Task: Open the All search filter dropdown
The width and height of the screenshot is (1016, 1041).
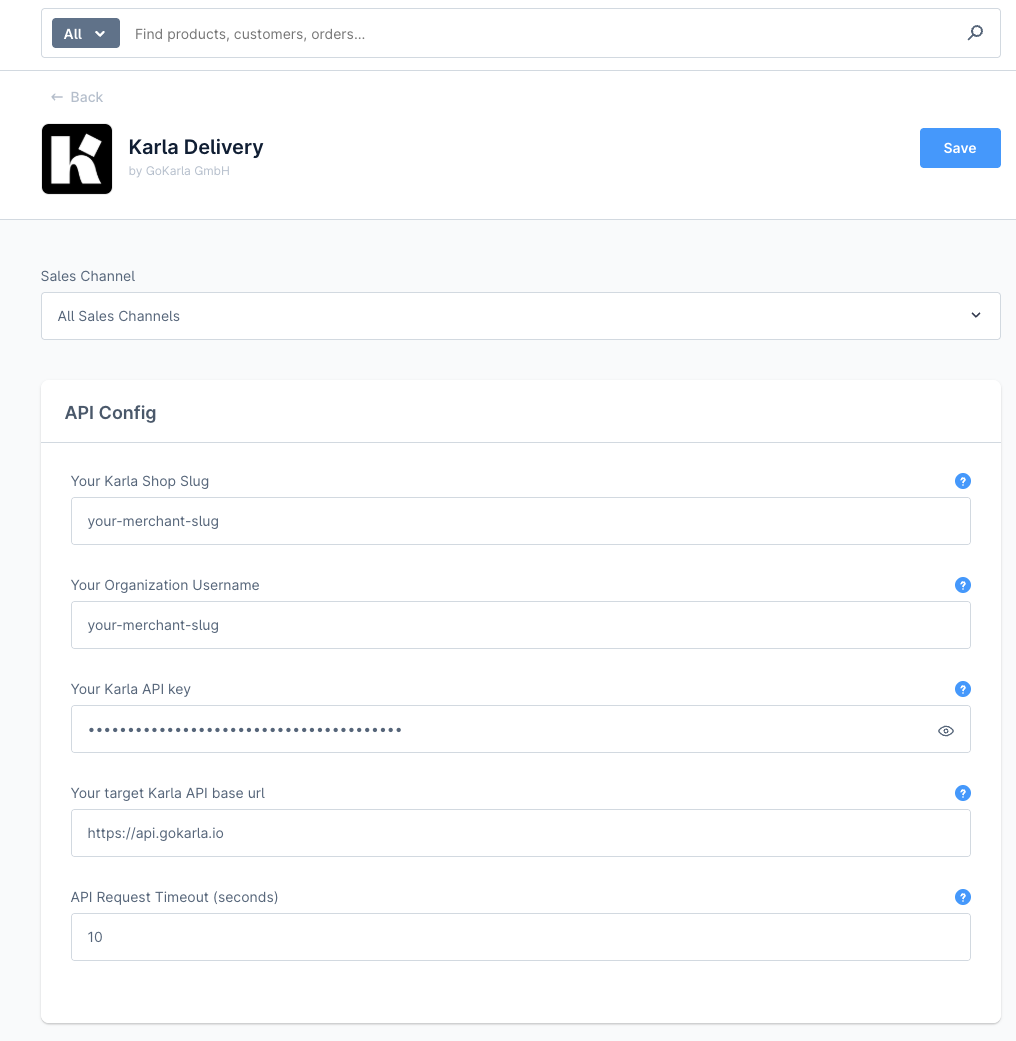Action: (85, 32)
